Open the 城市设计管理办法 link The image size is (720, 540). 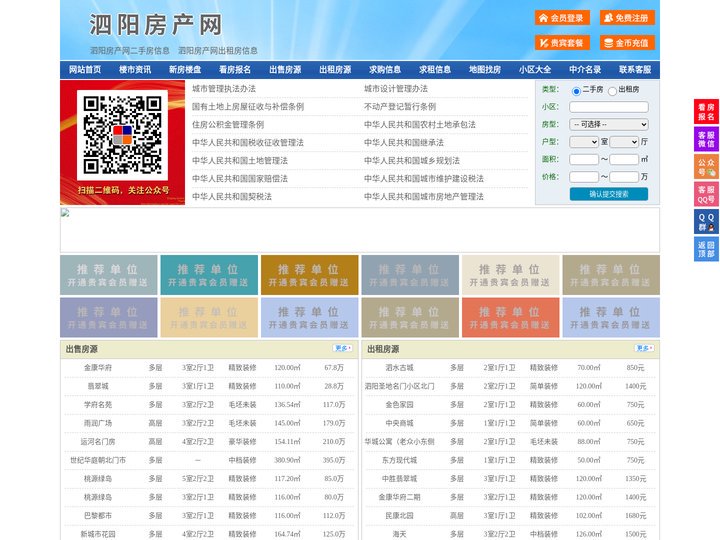pyautogui.click(x=396, y=89)
